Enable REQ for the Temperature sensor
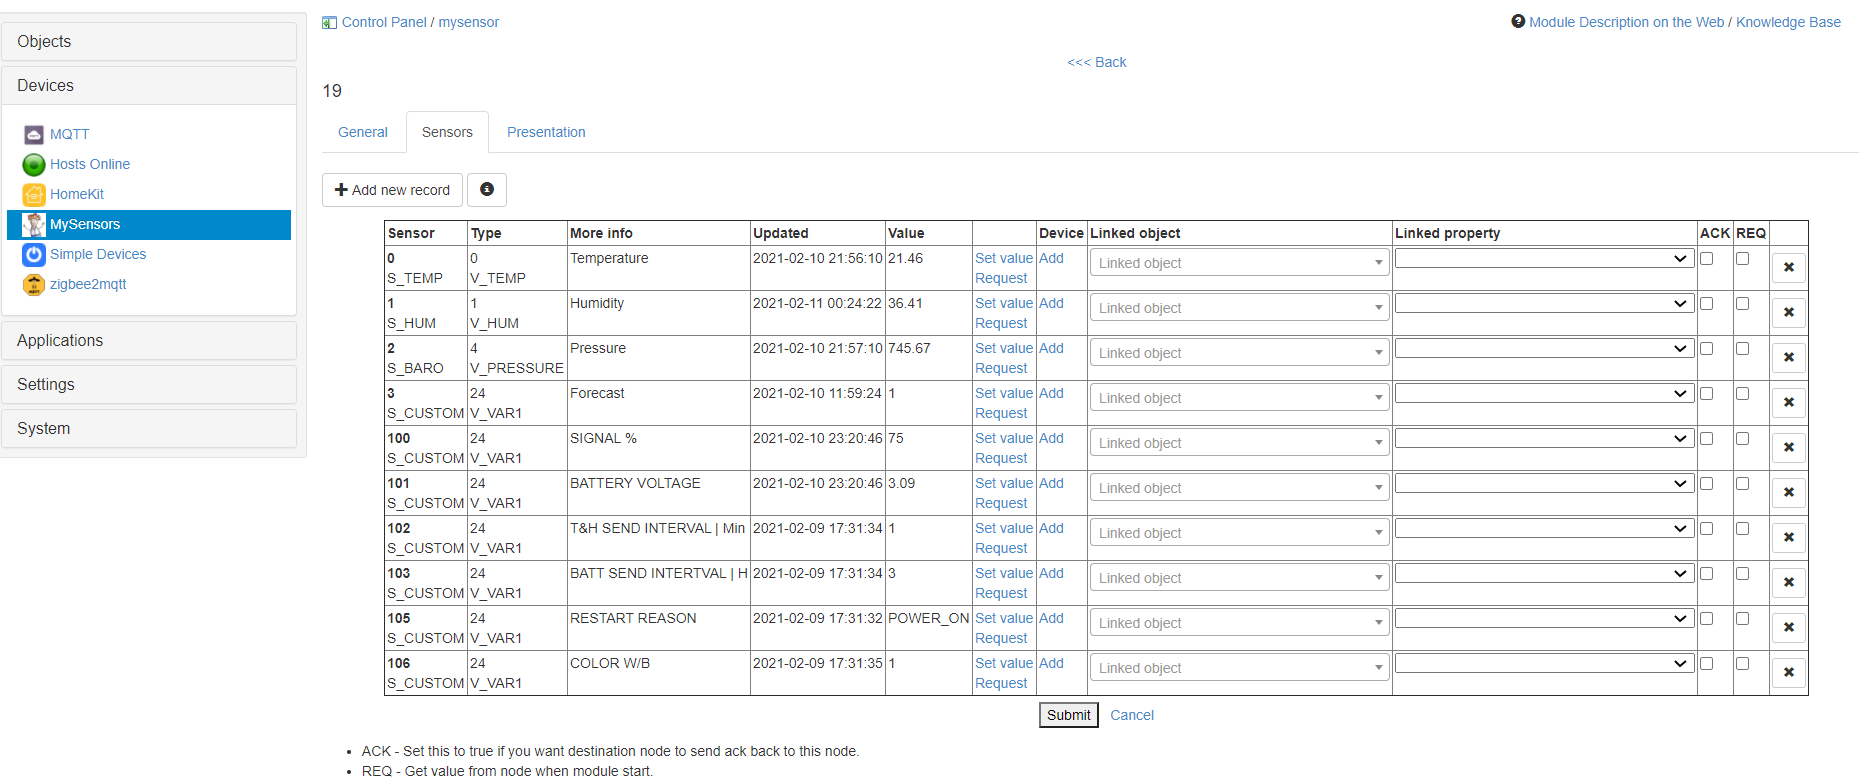Image resolution: width=1859 pixels, height=783 pixels. pos(1743,259)
